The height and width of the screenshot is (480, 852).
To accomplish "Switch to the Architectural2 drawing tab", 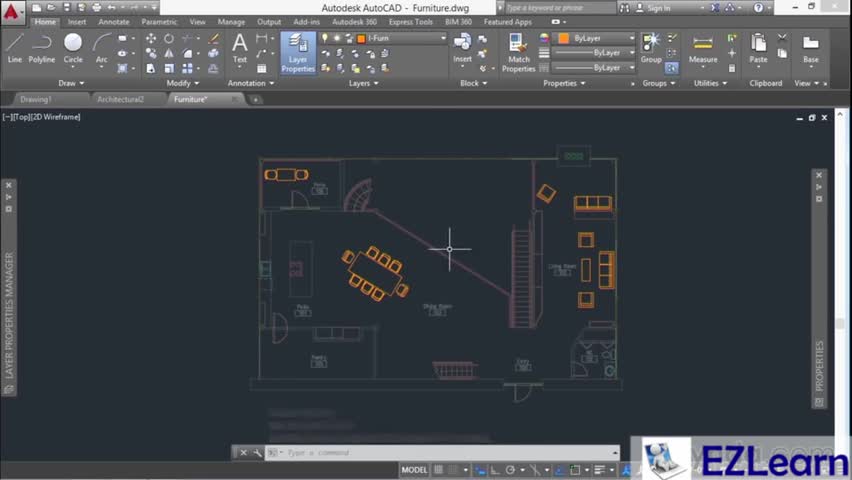I will coord(120,100).
